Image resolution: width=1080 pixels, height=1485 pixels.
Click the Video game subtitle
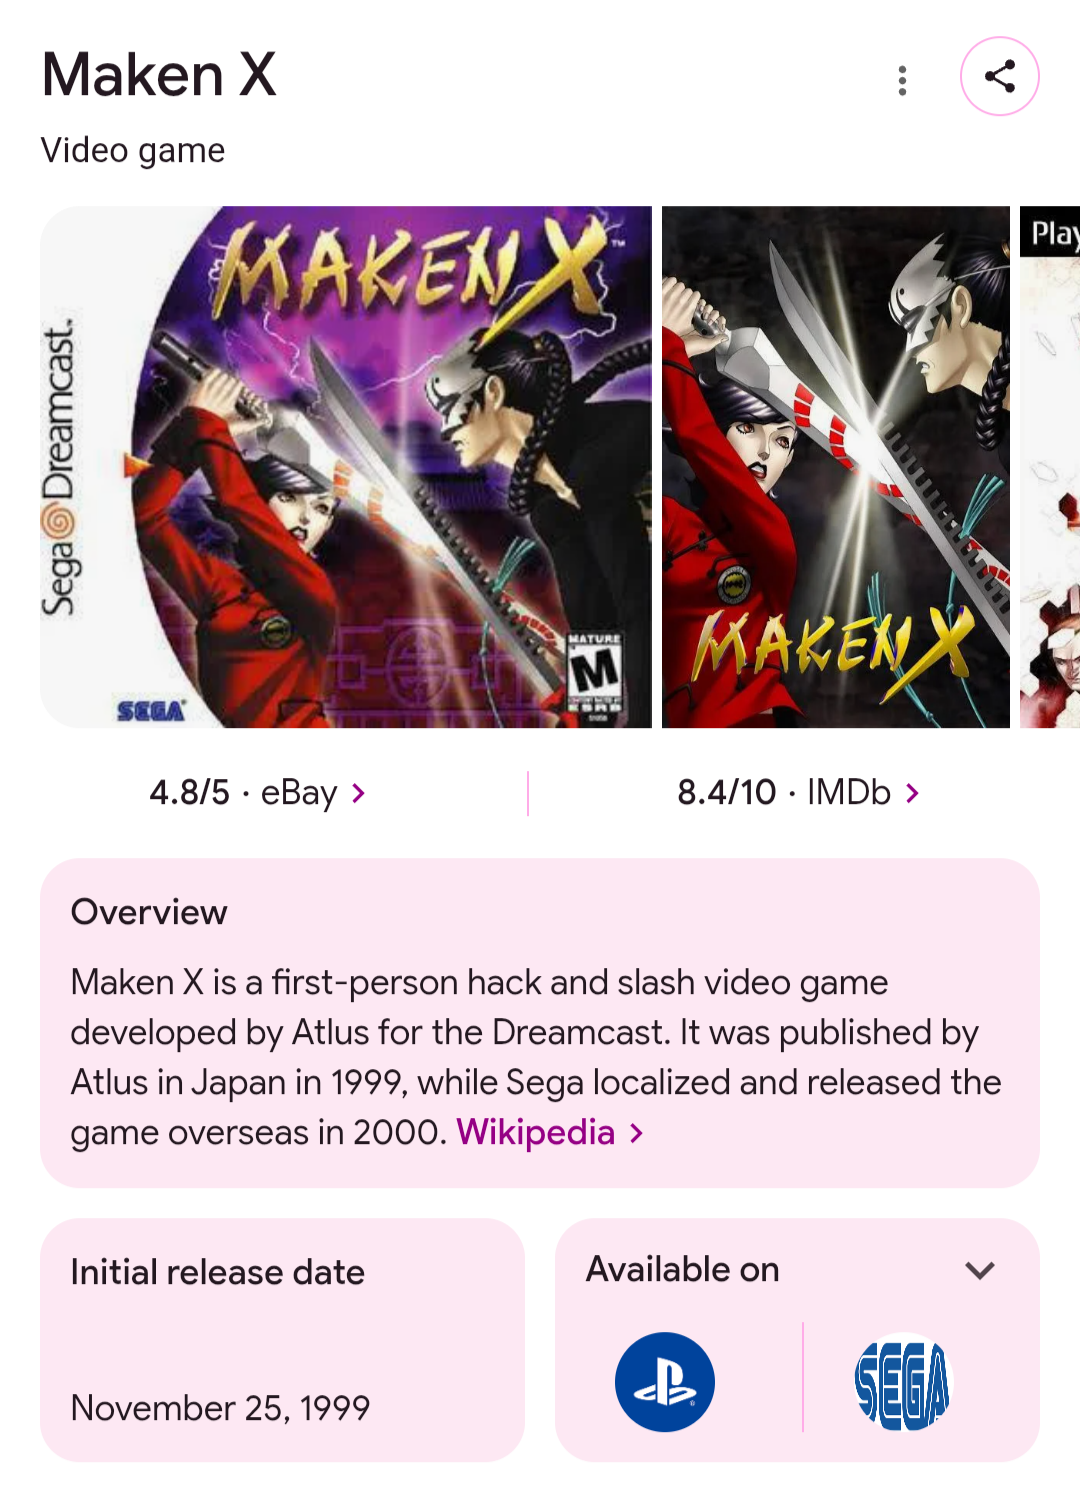[x=133, y=150]
